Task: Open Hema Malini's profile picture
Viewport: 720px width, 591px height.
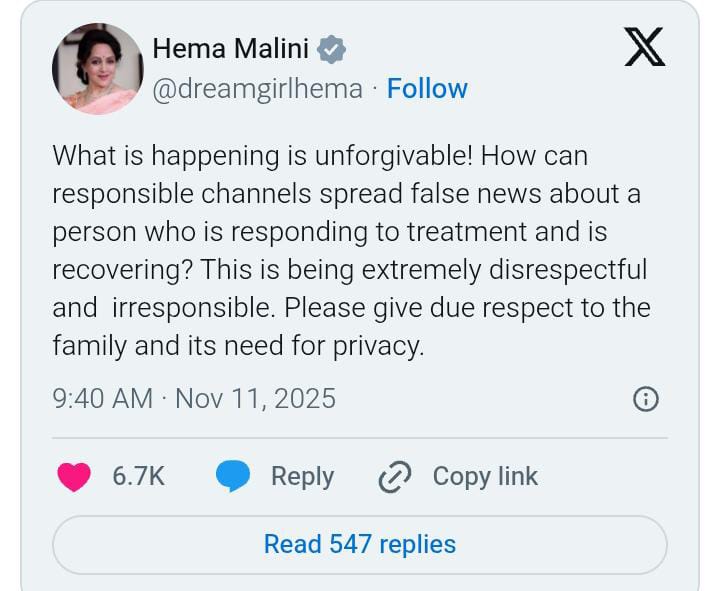Action: tap(98, 69)
